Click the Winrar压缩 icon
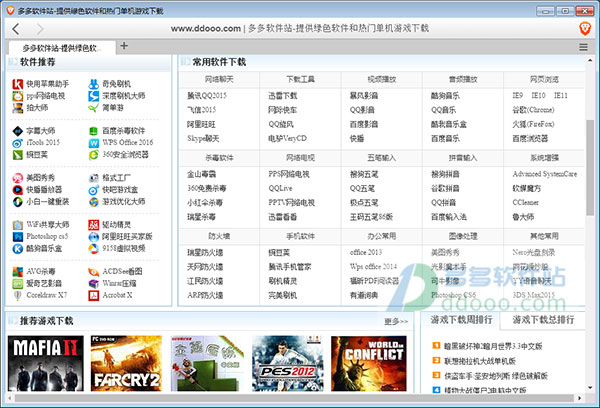600x408 pixels. pyautogui.click(x=93, y=284)
